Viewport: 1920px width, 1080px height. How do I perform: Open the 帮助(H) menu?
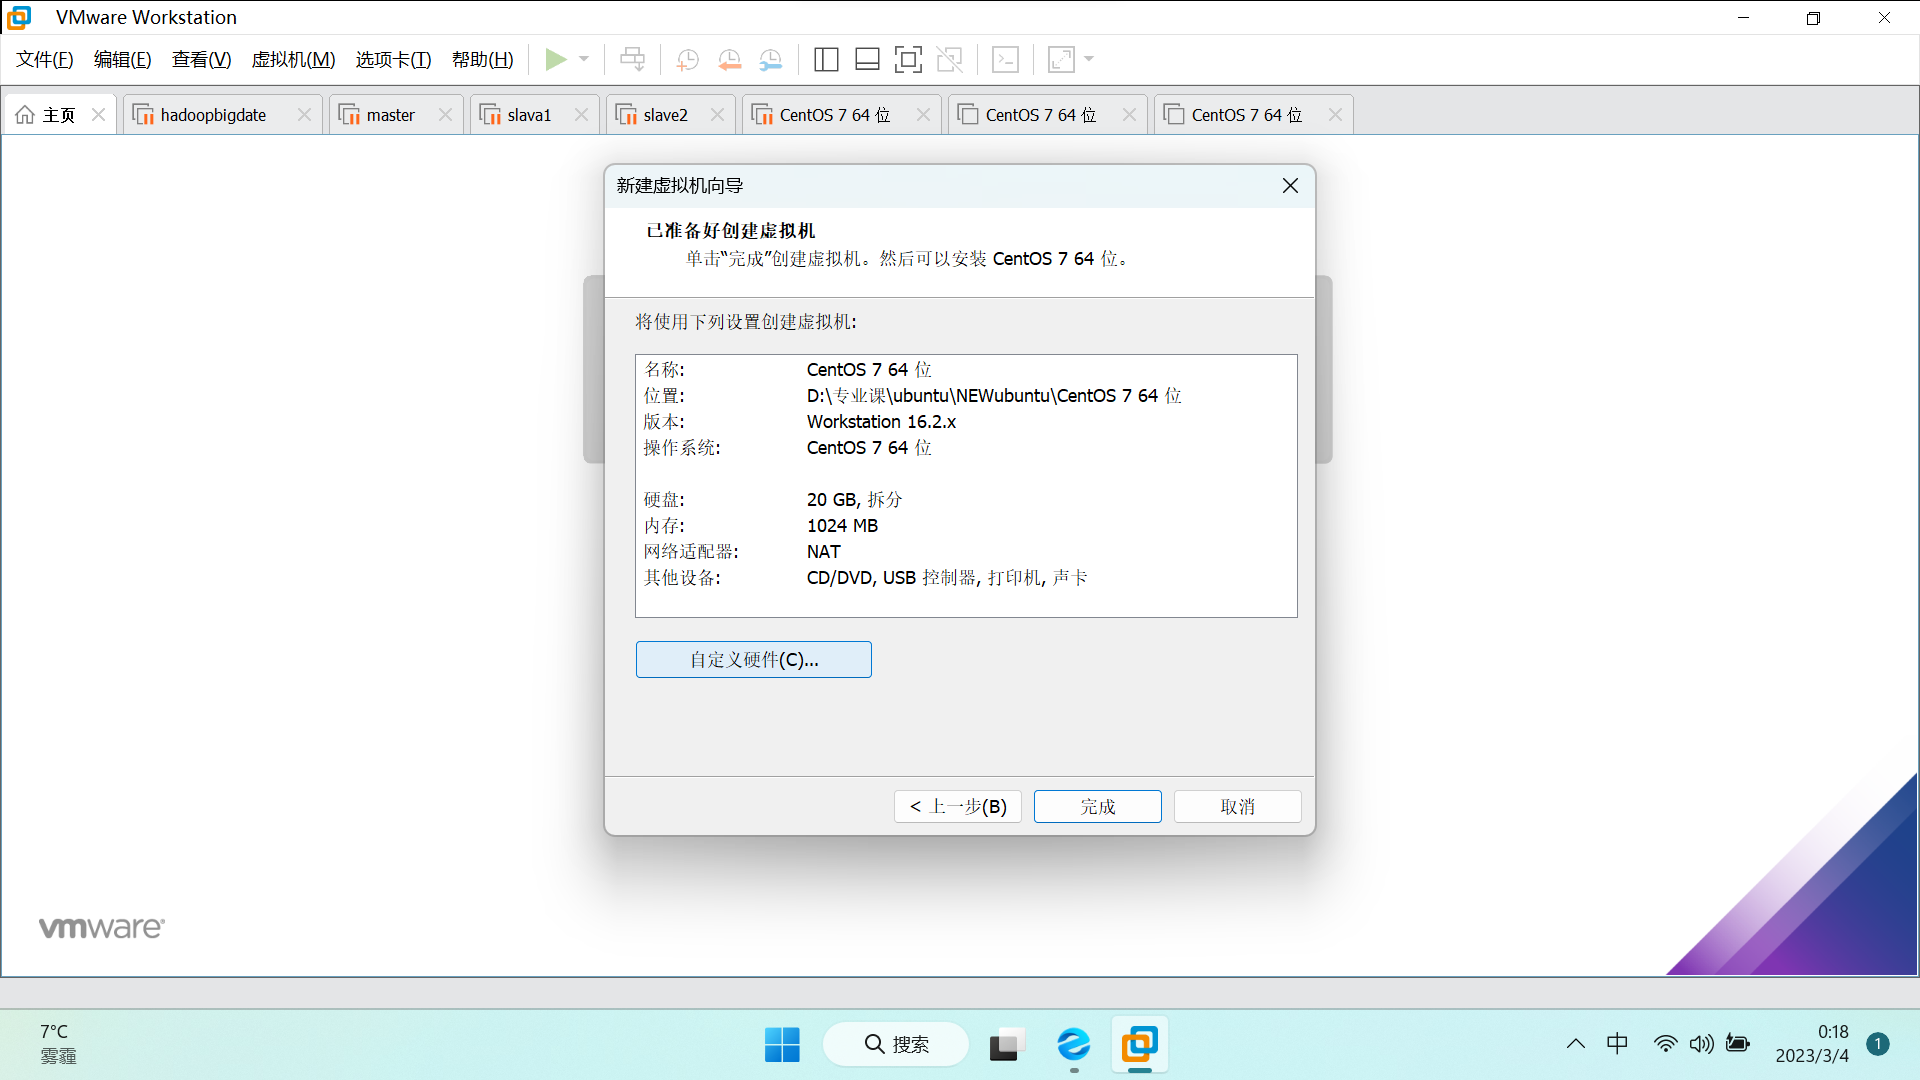point(482,60)
